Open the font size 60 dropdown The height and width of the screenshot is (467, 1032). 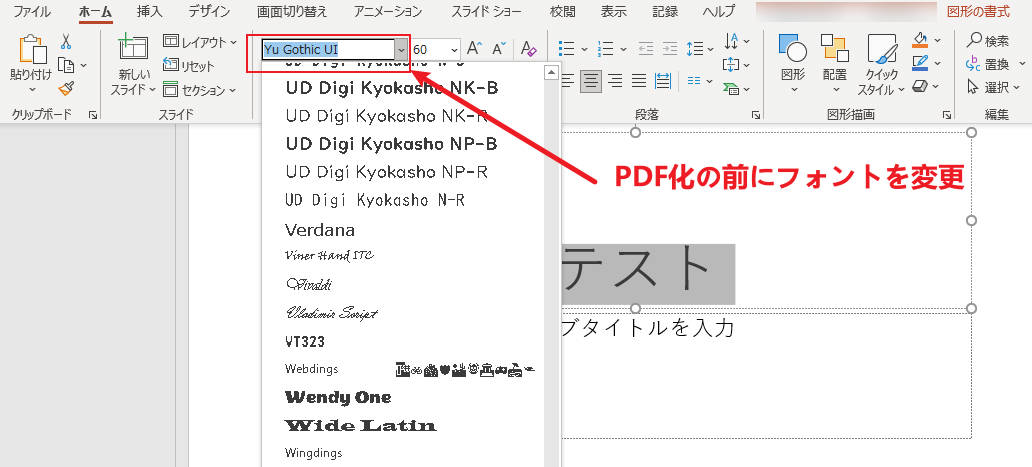point(454,49)
